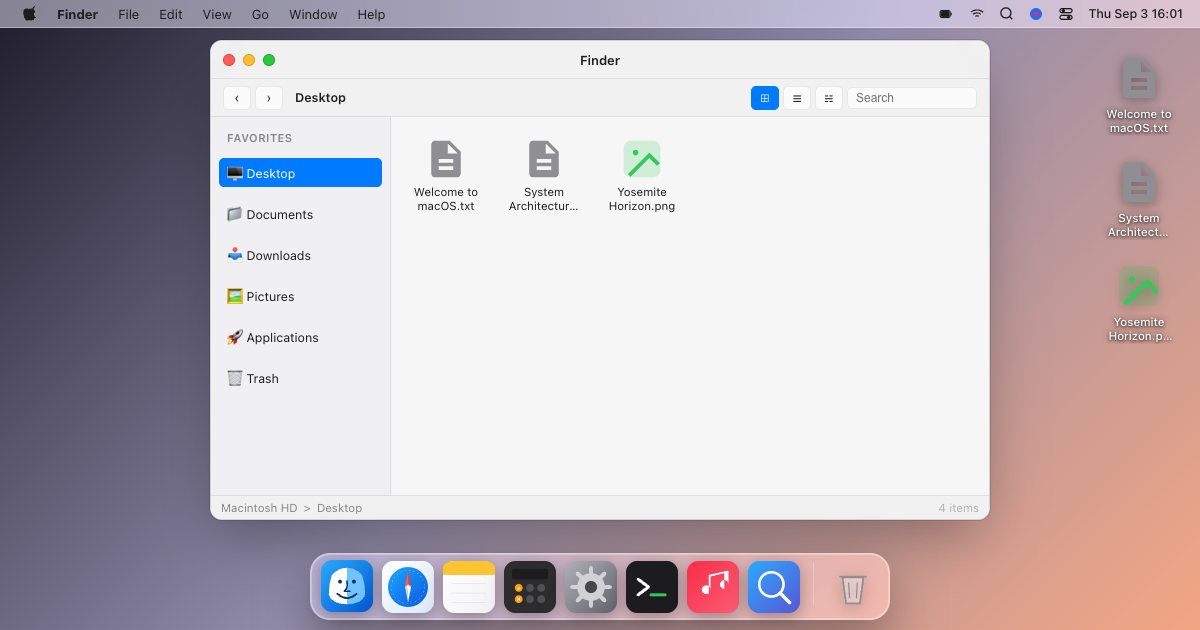The width and height of the screenshot is (1200, 630).
Task: Click the date and time display
Action: coord(1135,14)
